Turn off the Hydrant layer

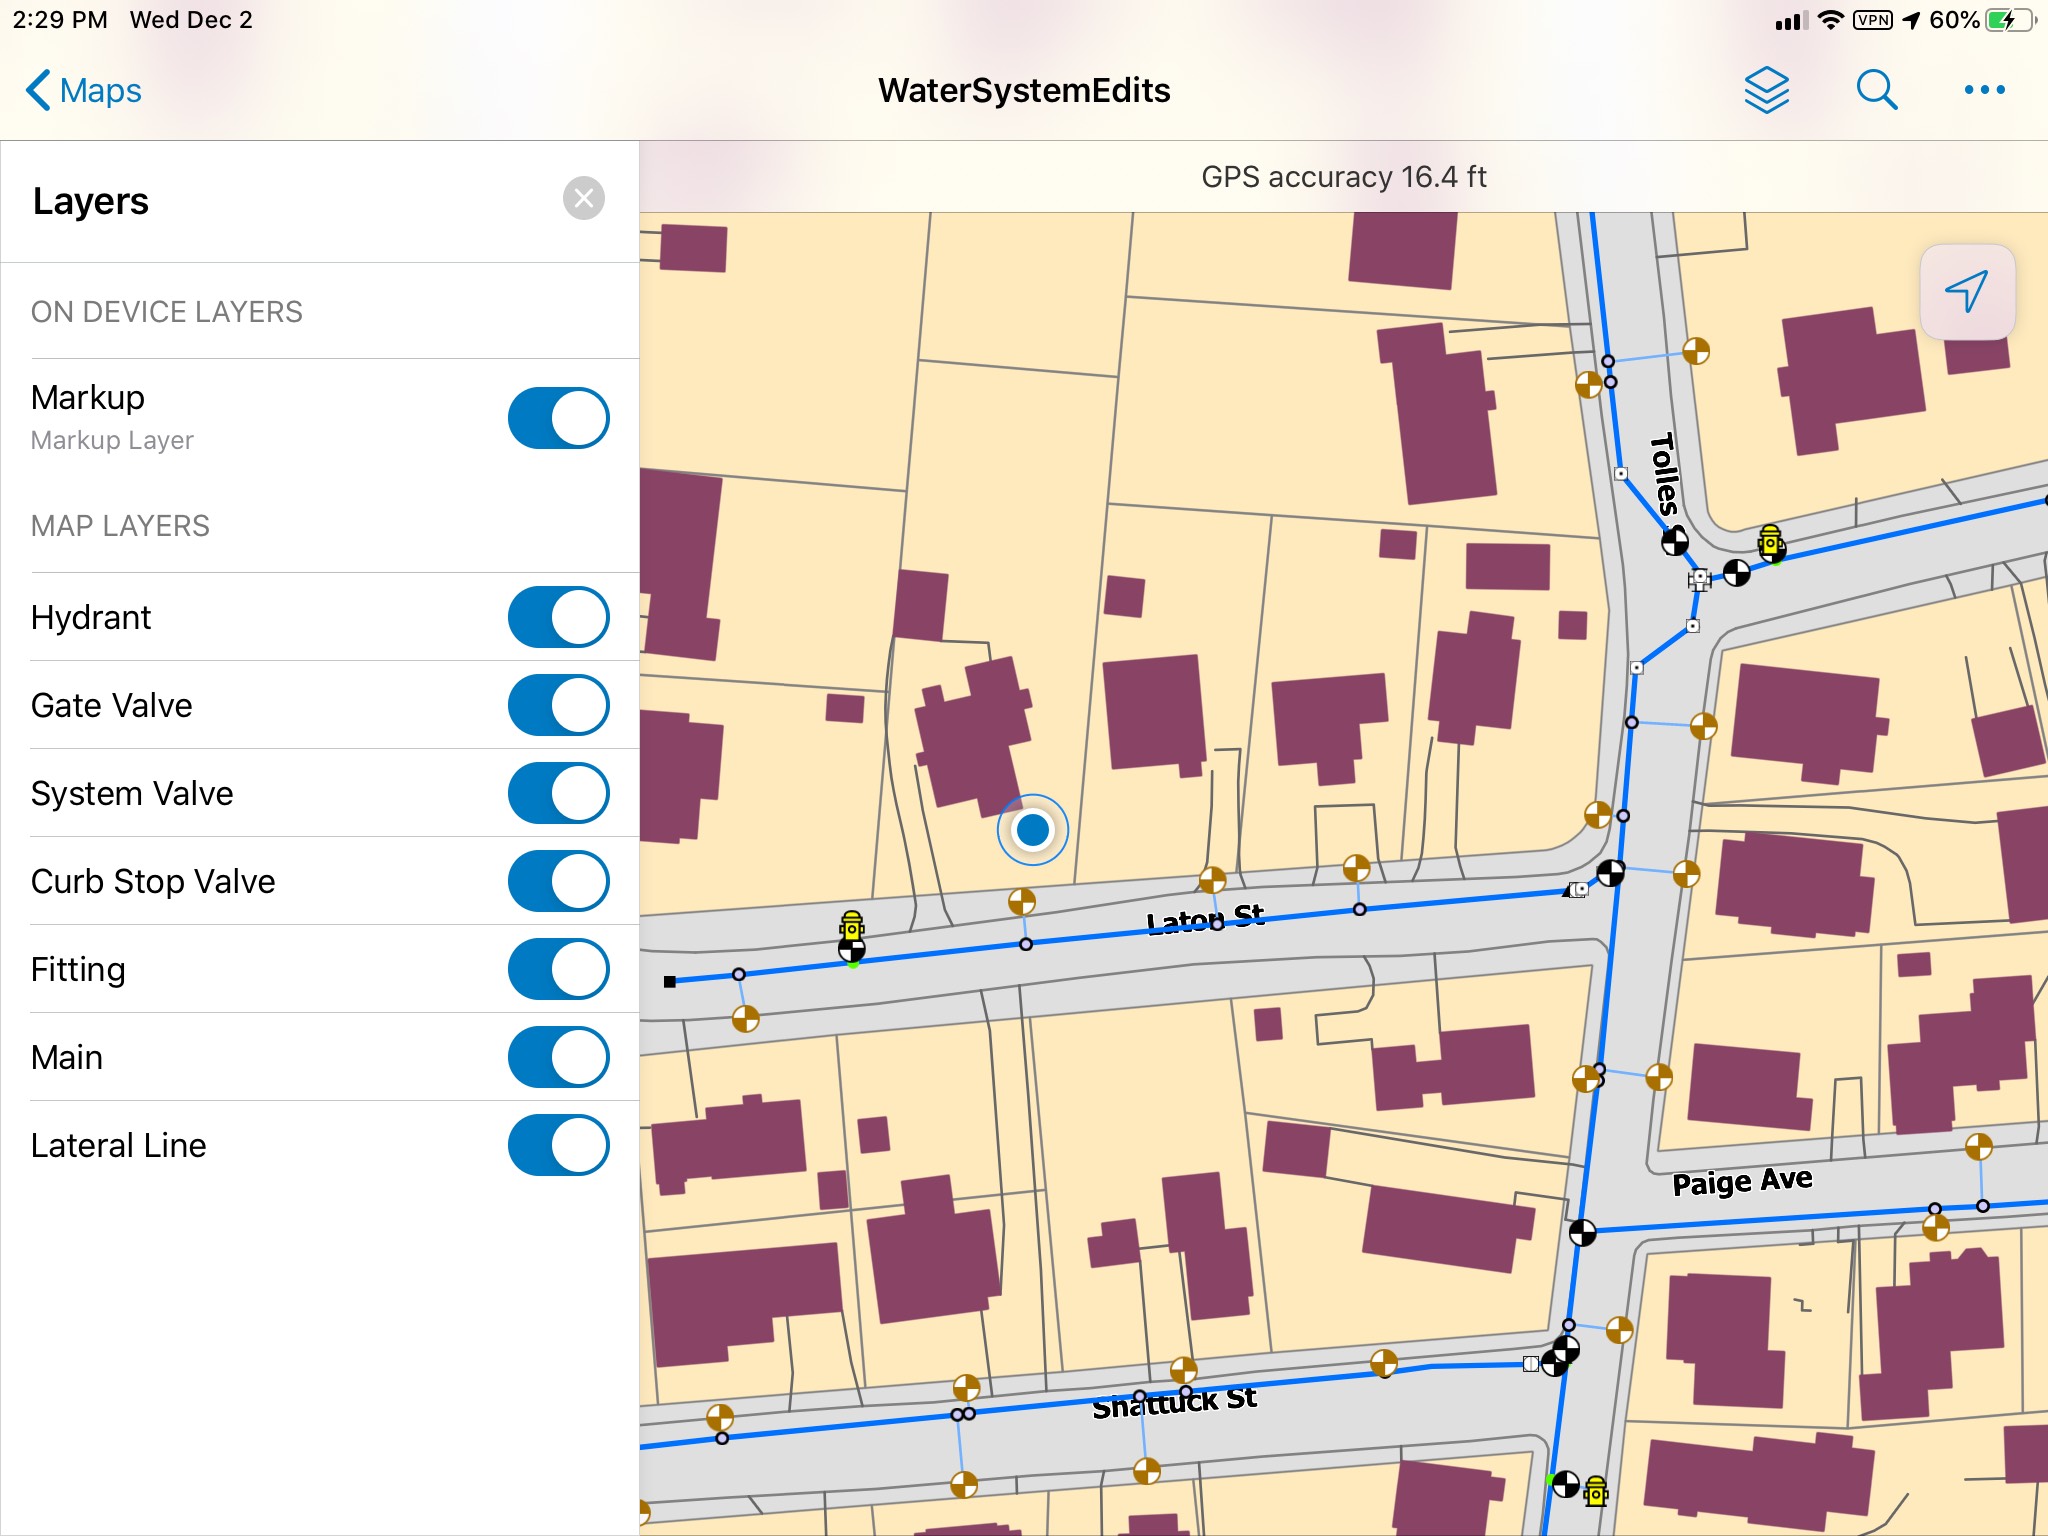pos(557,617)
